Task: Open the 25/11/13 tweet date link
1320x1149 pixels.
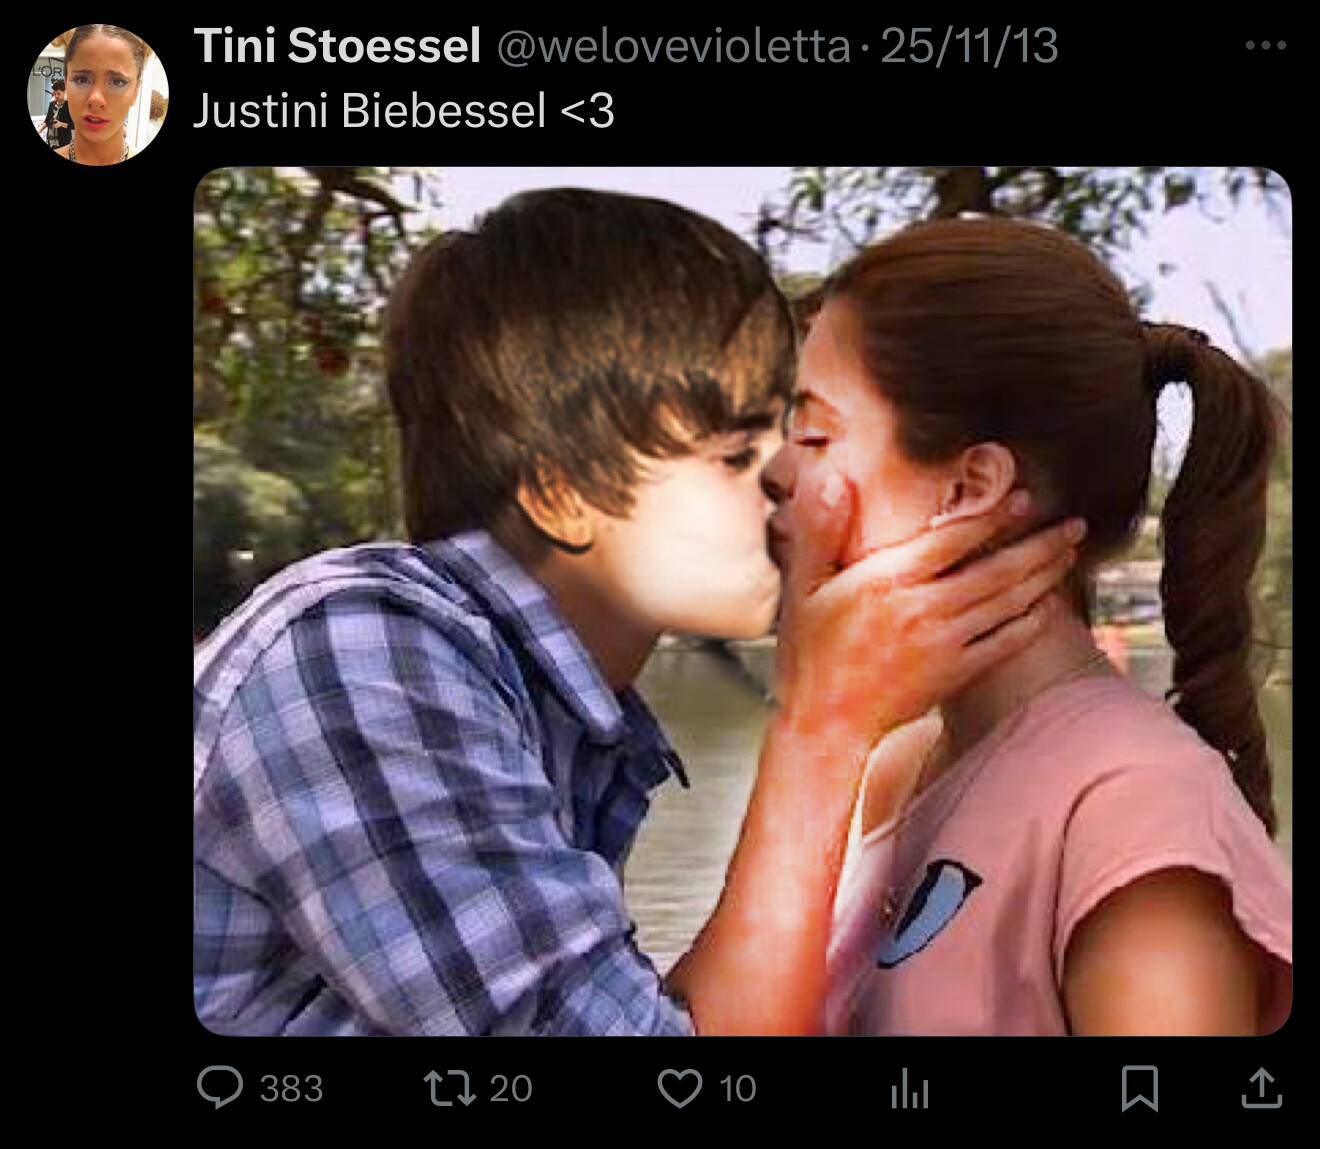Action: click(x=969, y=46)
